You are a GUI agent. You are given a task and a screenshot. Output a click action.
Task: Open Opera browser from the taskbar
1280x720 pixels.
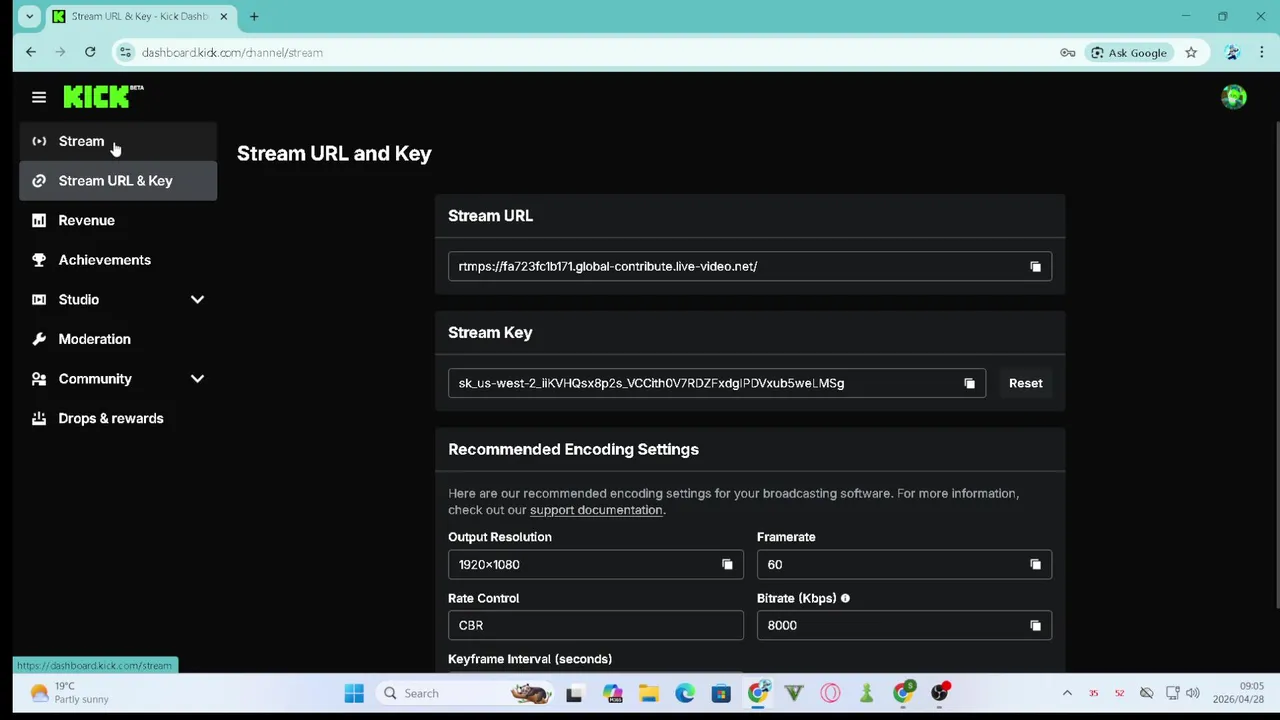830,693
